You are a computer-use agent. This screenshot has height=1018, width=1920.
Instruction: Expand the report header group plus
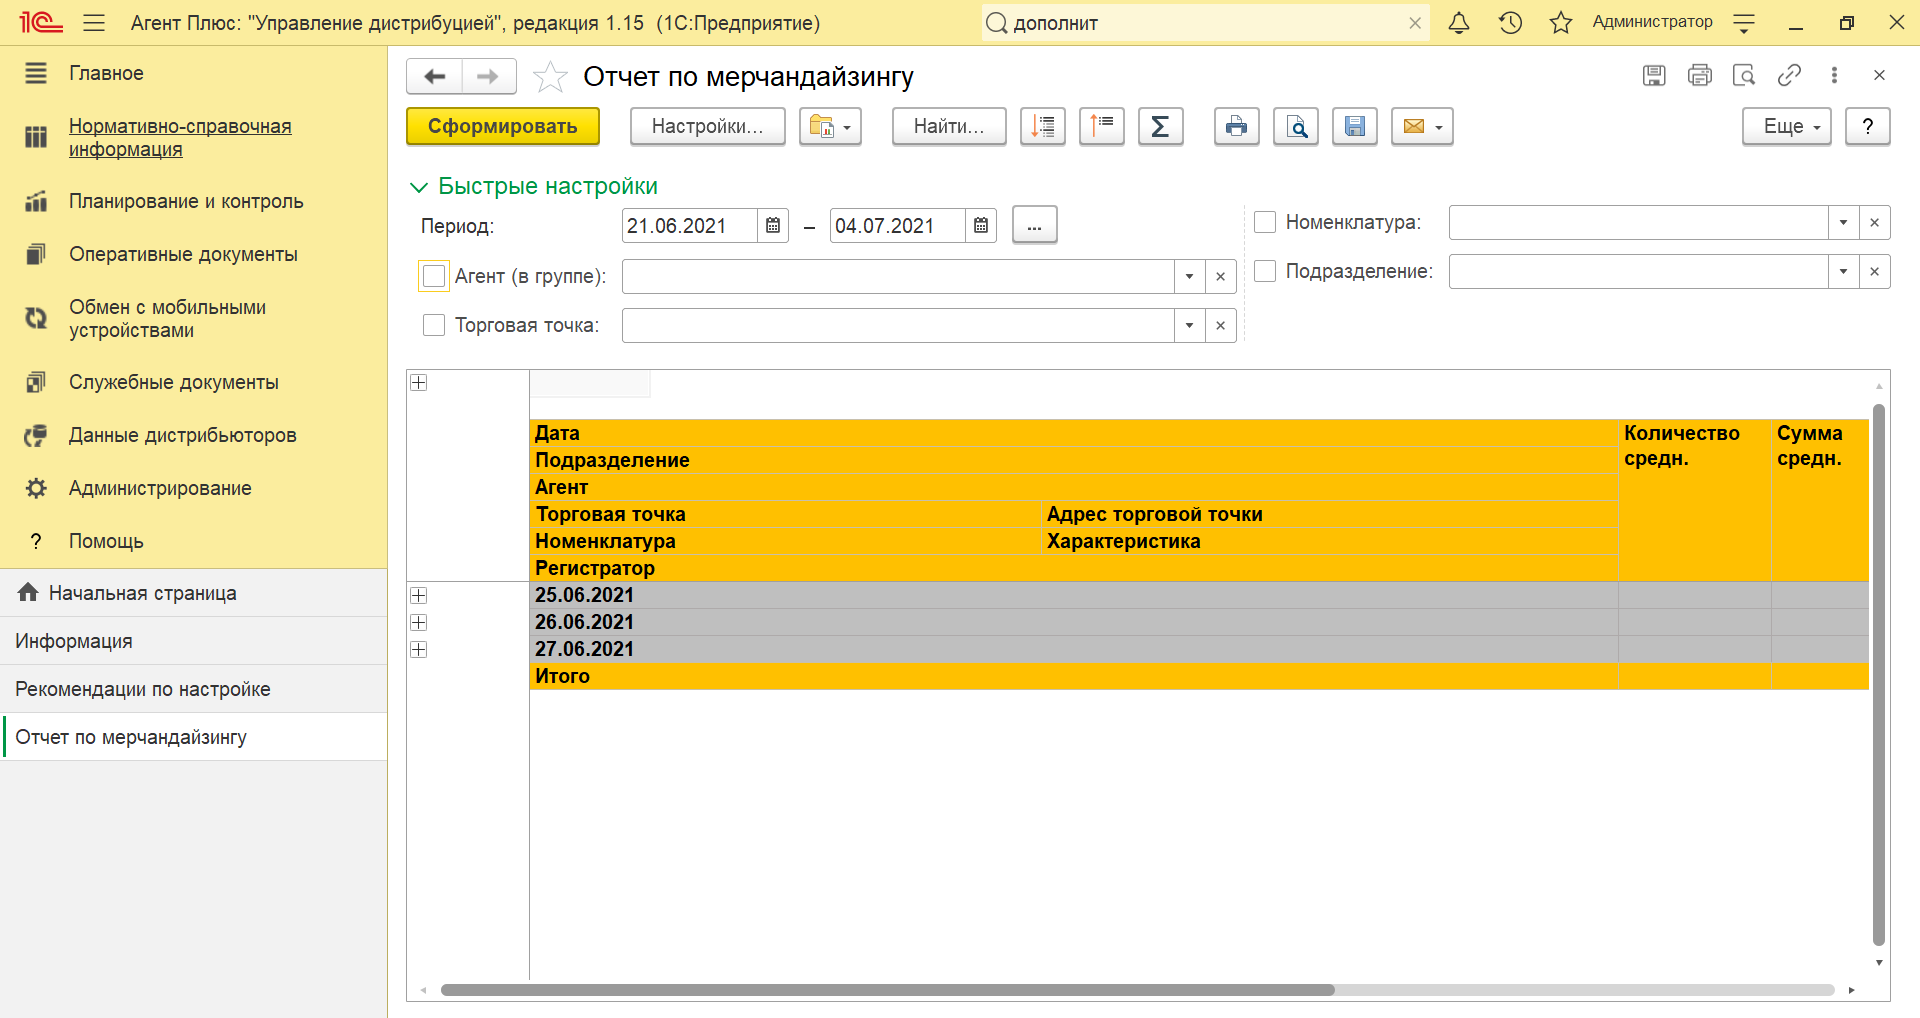[419, 383]
